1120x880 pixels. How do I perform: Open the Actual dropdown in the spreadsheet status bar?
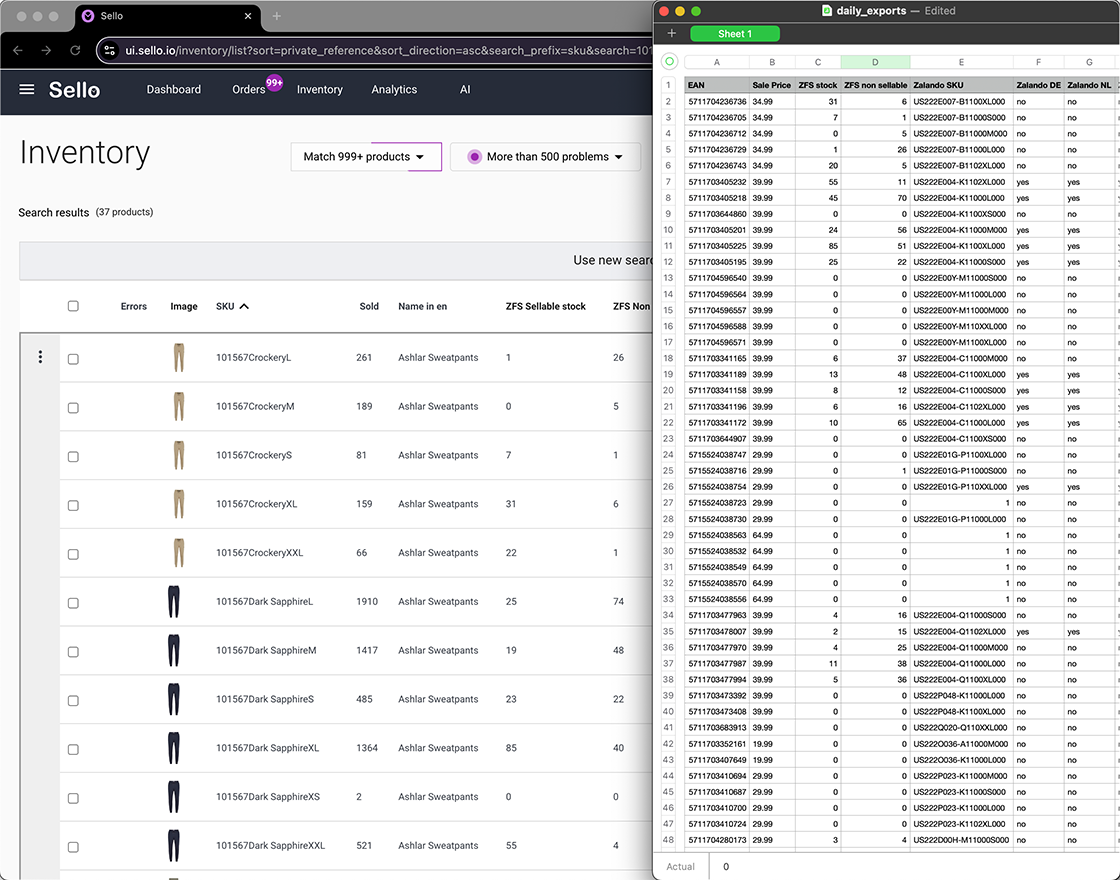[680, 866]
